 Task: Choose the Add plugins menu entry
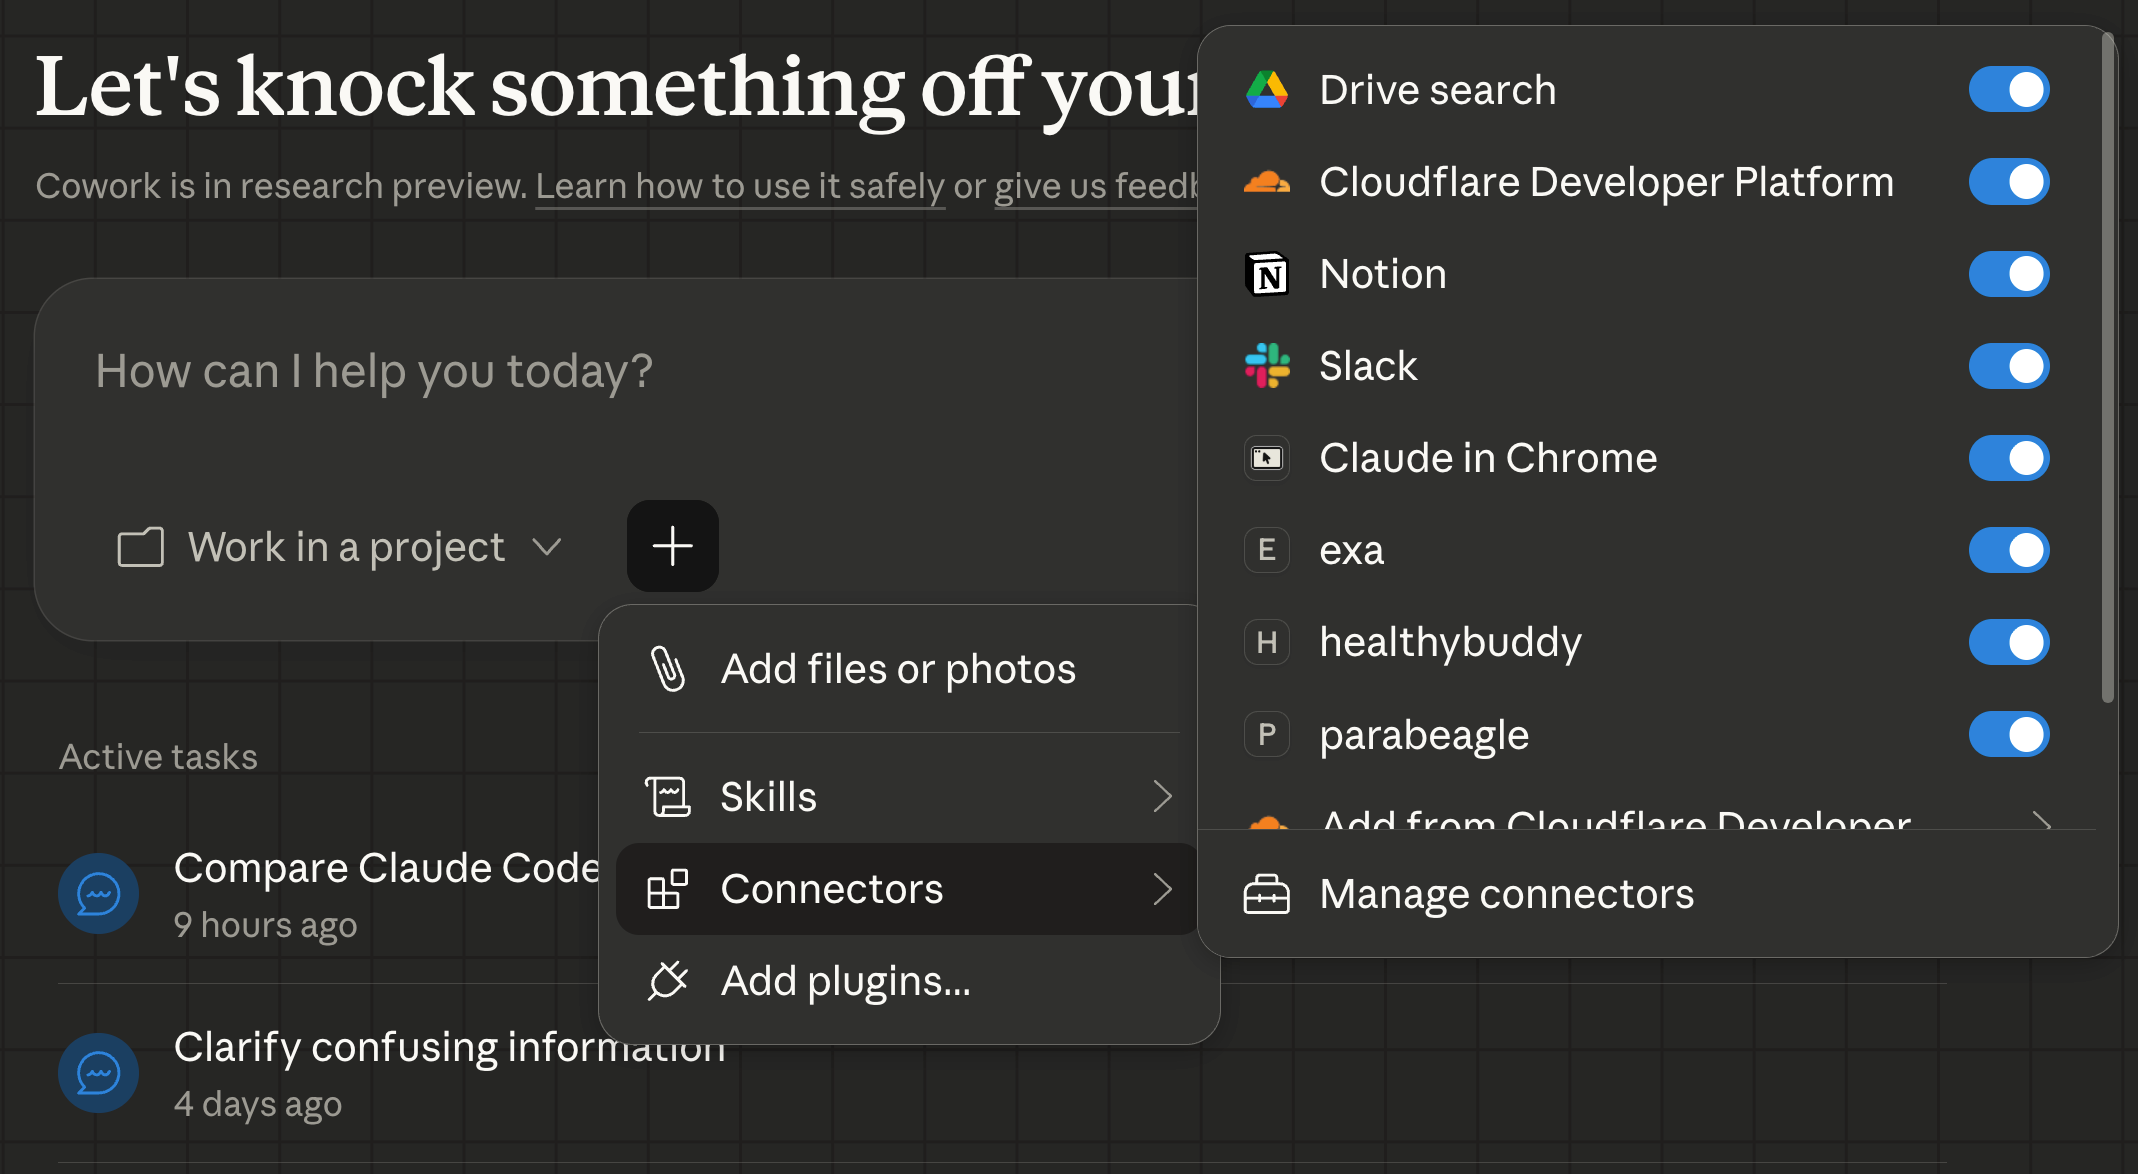(845, 981)
